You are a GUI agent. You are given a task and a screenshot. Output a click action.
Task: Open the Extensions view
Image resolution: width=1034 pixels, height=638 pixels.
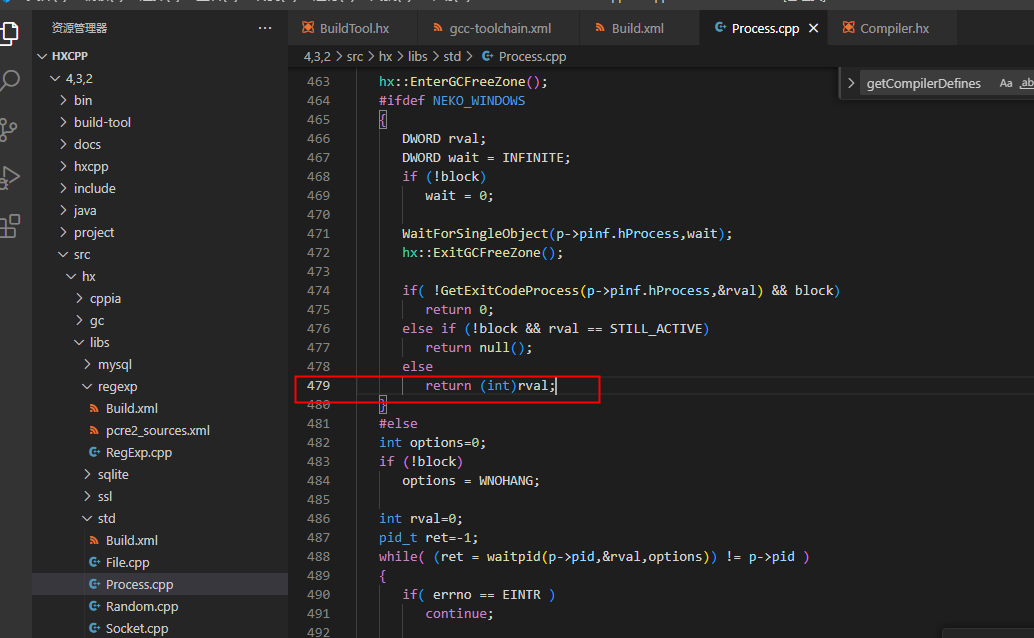pyautogui.click(x=10, y=226)
